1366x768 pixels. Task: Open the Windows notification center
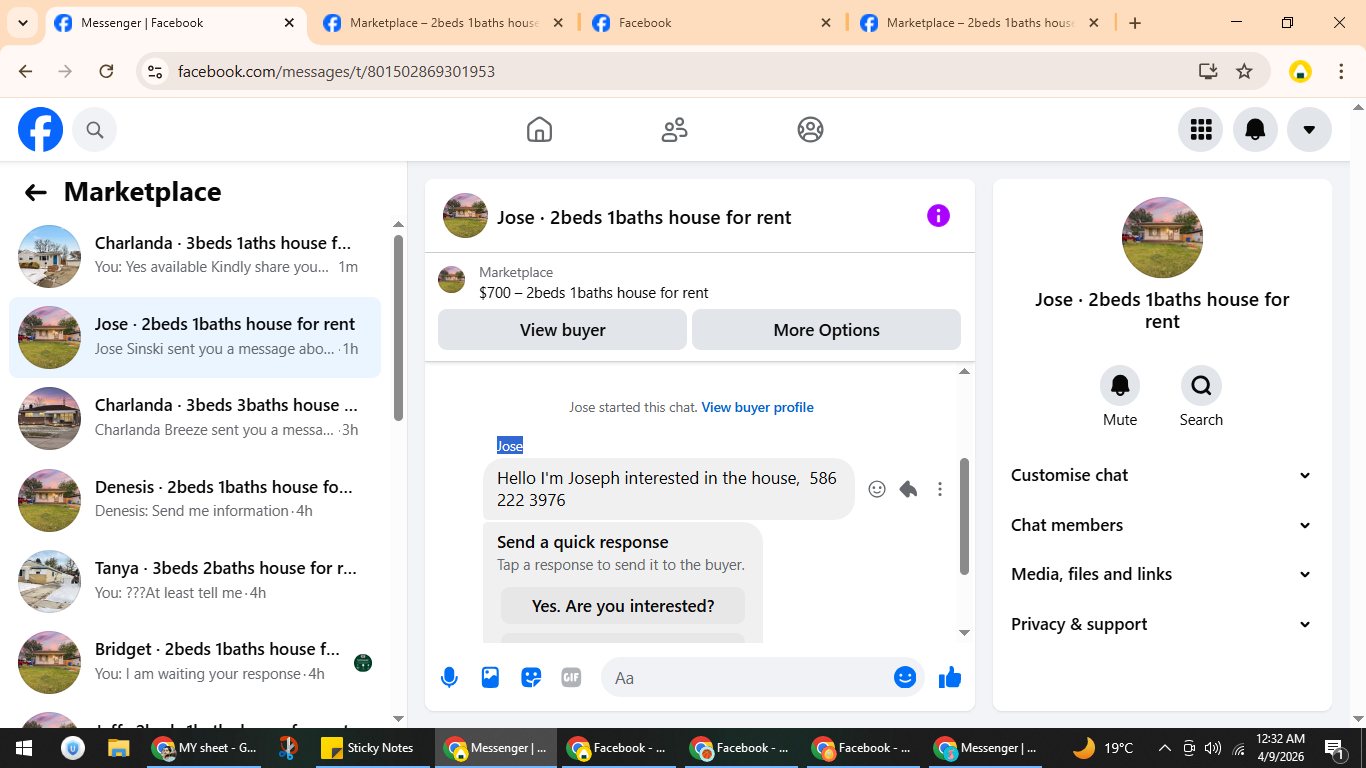pyautogui.click(x=1334, y=748)
